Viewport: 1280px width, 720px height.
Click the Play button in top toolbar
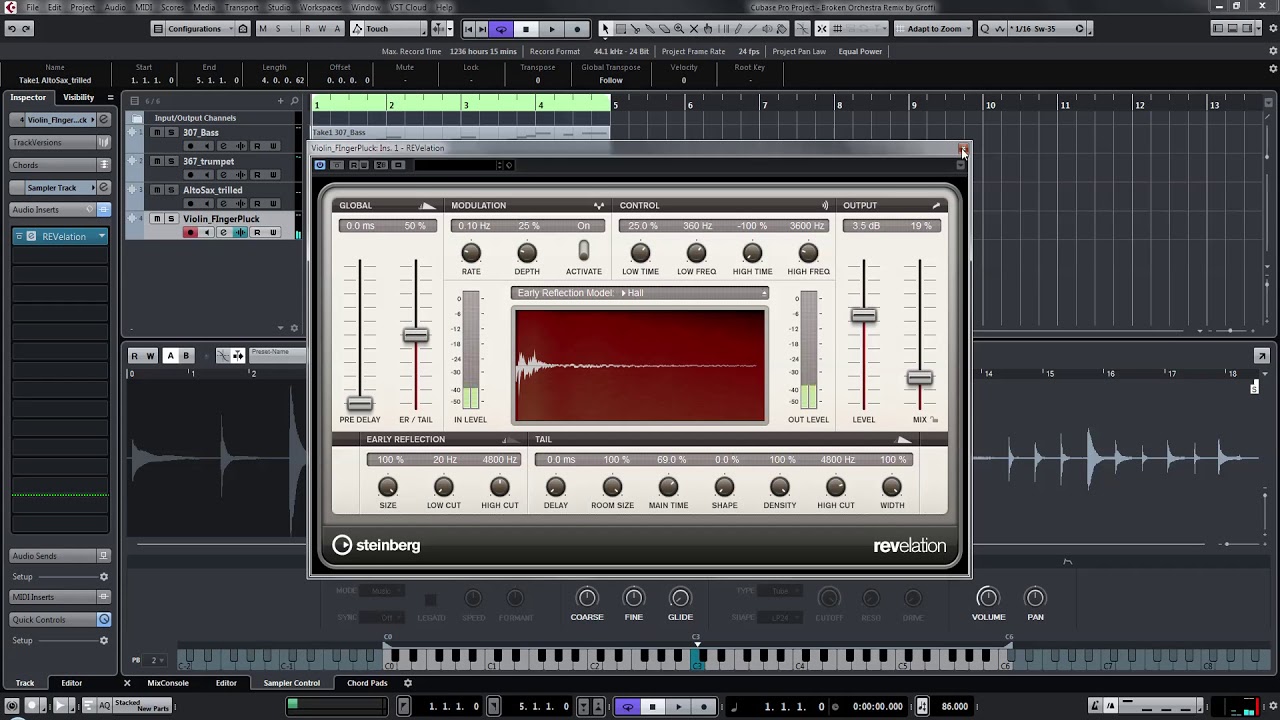point(552,29)
